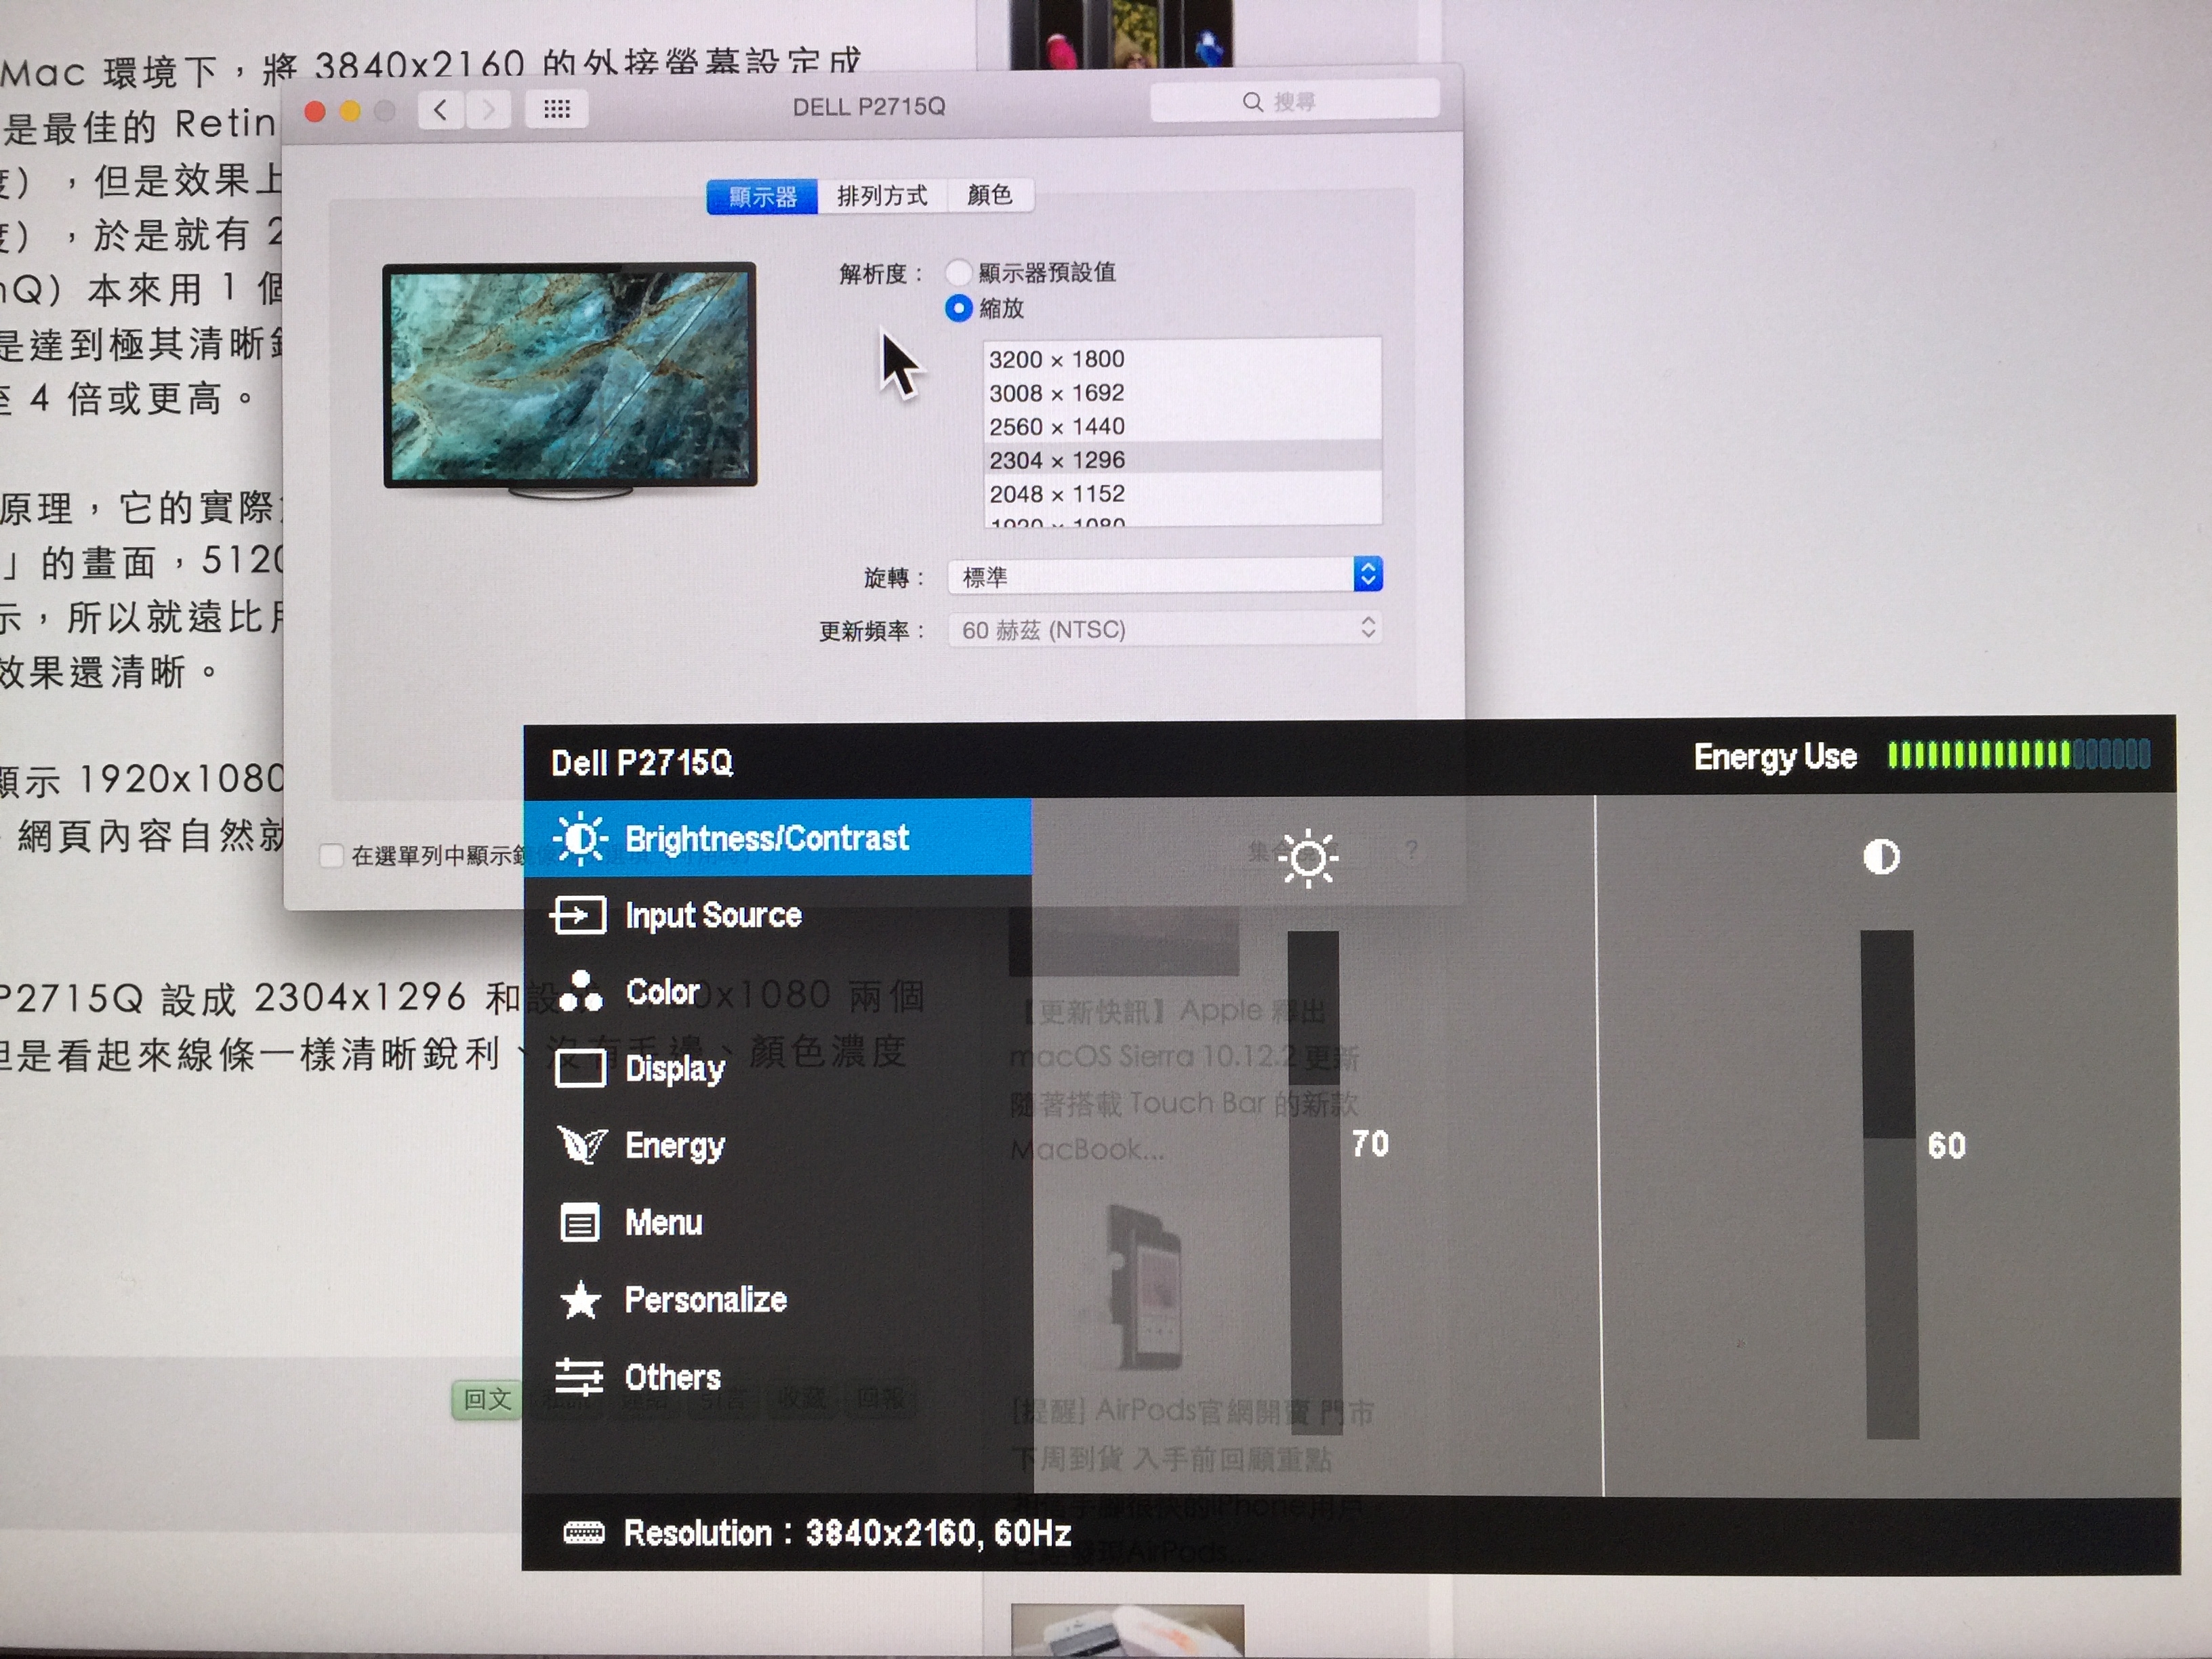
Task: Click the Display screen icon in OSD
Action: coord(580,1068)
